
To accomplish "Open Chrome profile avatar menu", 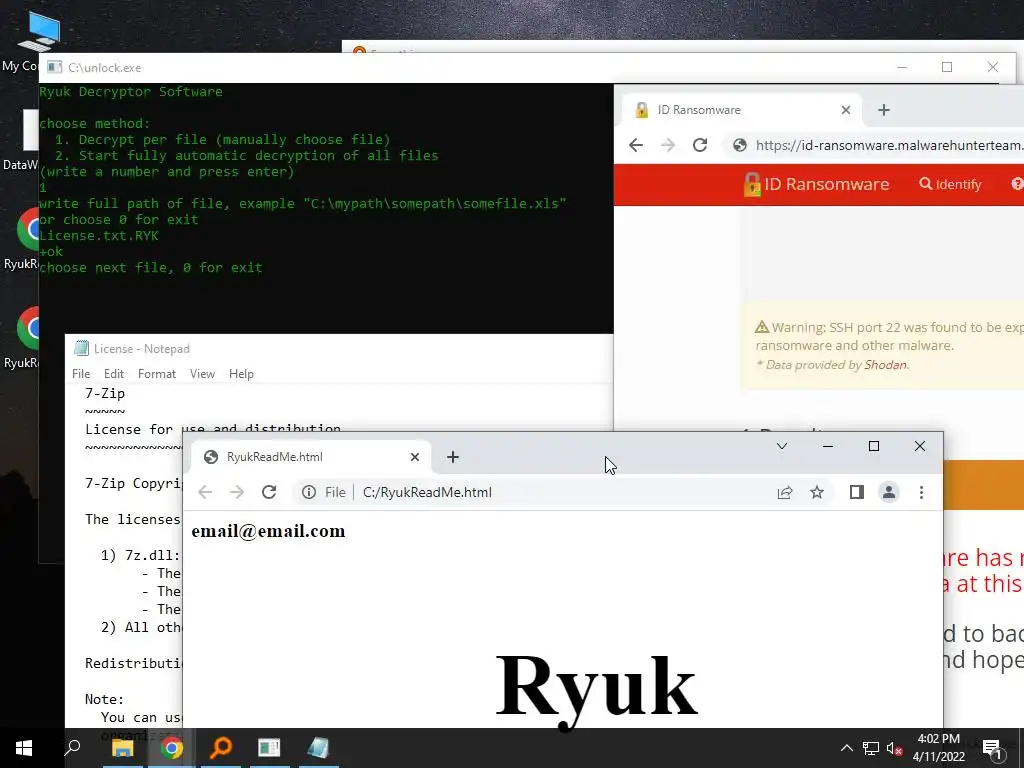I will tap(889, 492).
